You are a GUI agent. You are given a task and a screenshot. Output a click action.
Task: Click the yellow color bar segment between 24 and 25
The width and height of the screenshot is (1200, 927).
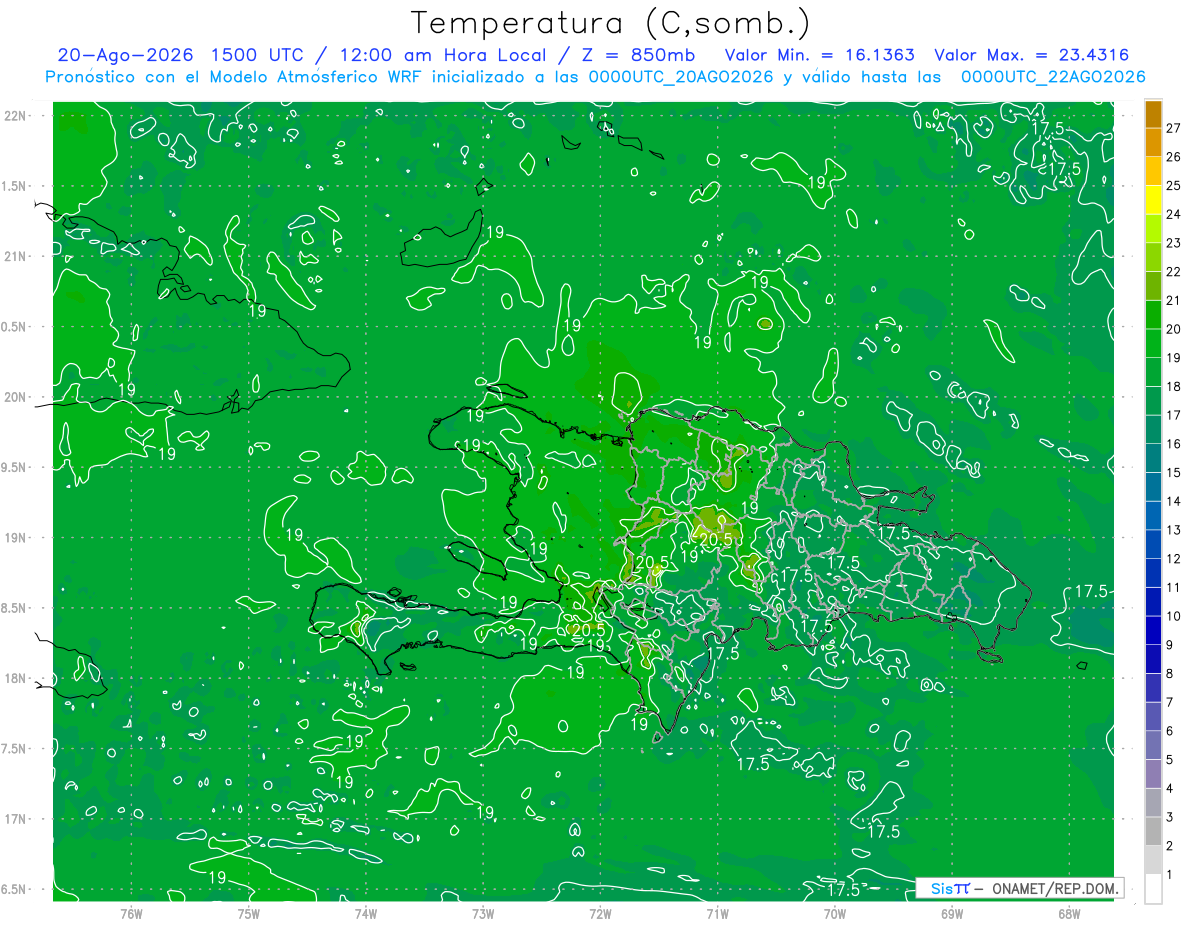click(x=1153, y=200)
